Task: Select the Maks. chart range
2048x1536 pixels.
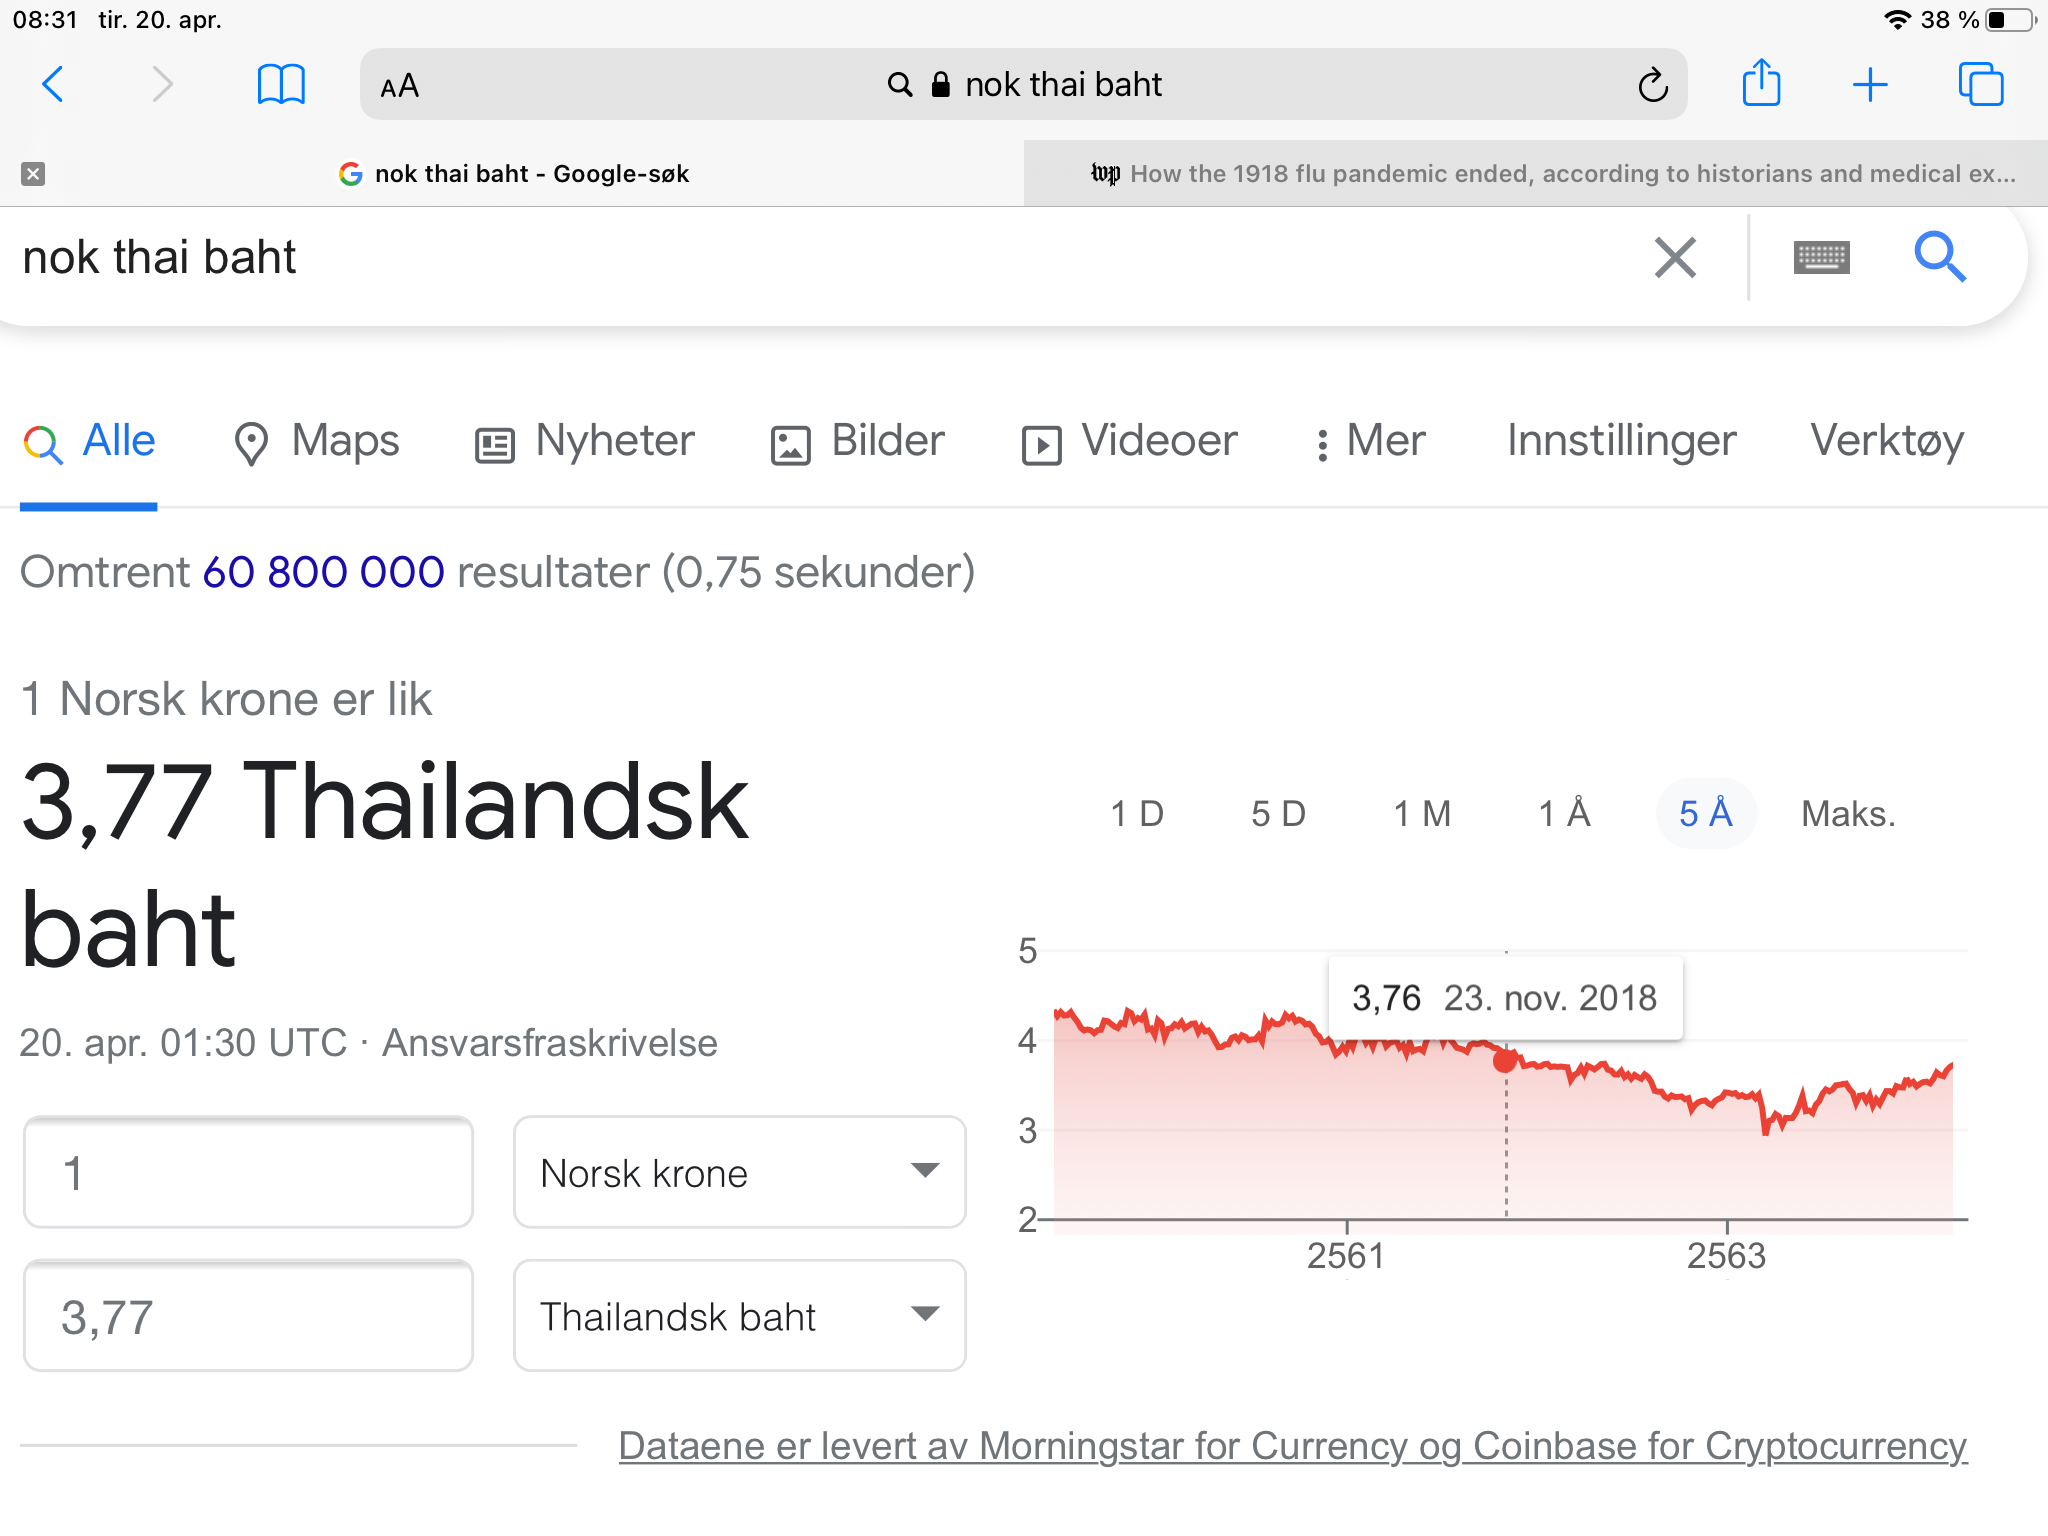Action: point(1848,814)
